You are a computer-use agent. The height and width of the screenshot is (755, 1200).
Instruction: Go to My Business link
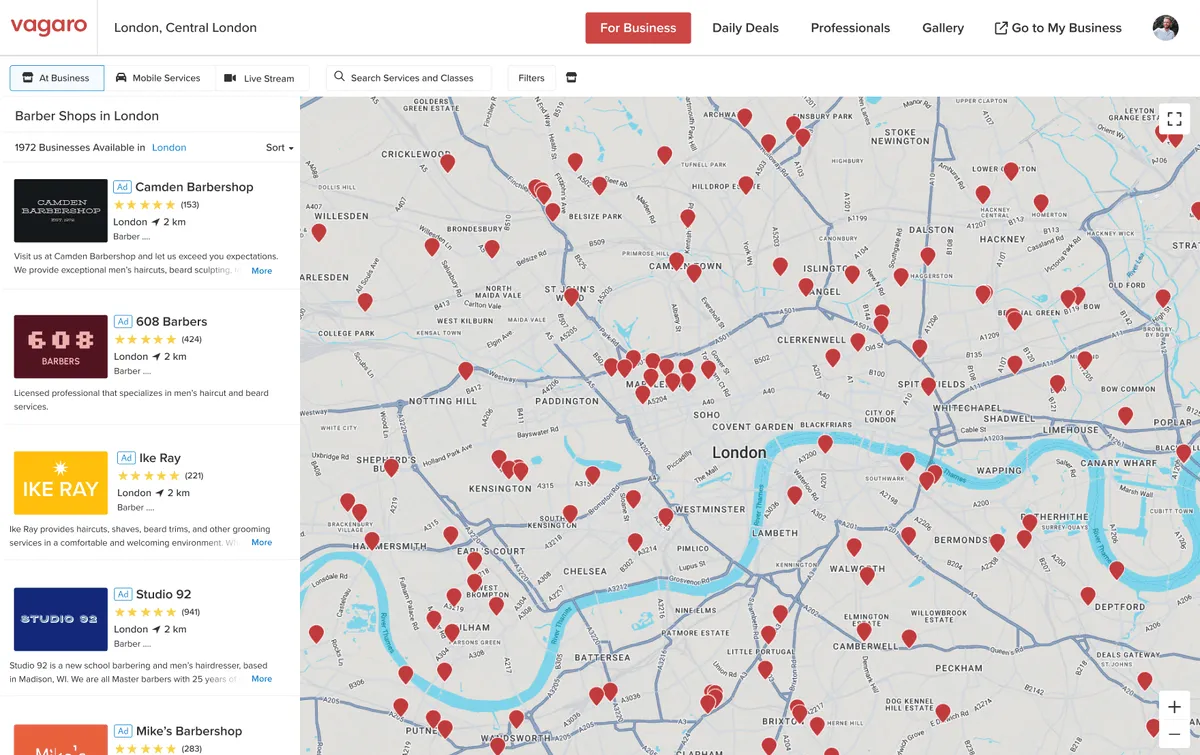click(1058, 28)
